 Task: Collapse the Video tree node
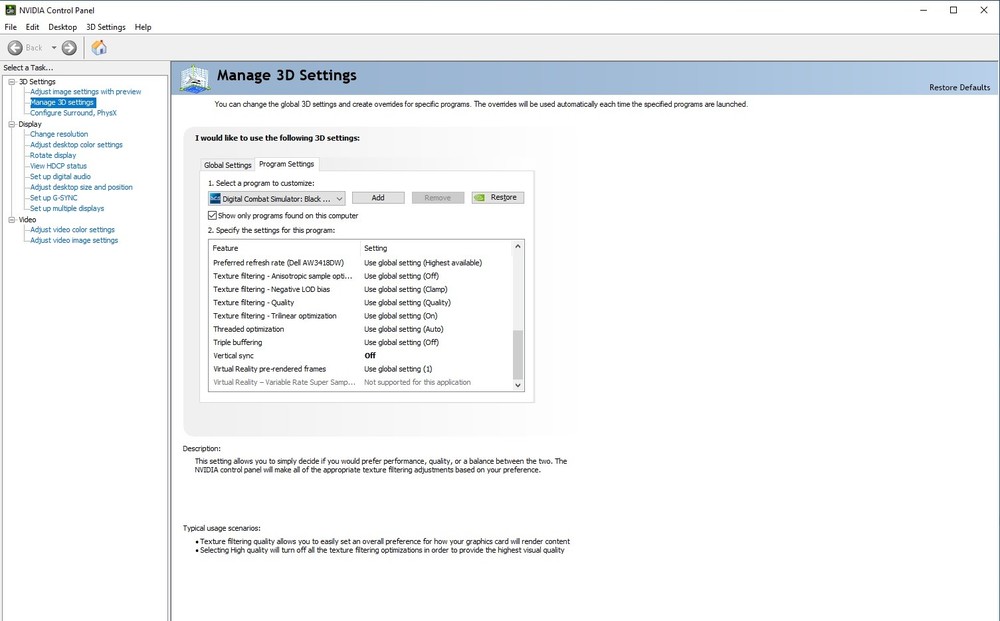(x=11, y=220)
